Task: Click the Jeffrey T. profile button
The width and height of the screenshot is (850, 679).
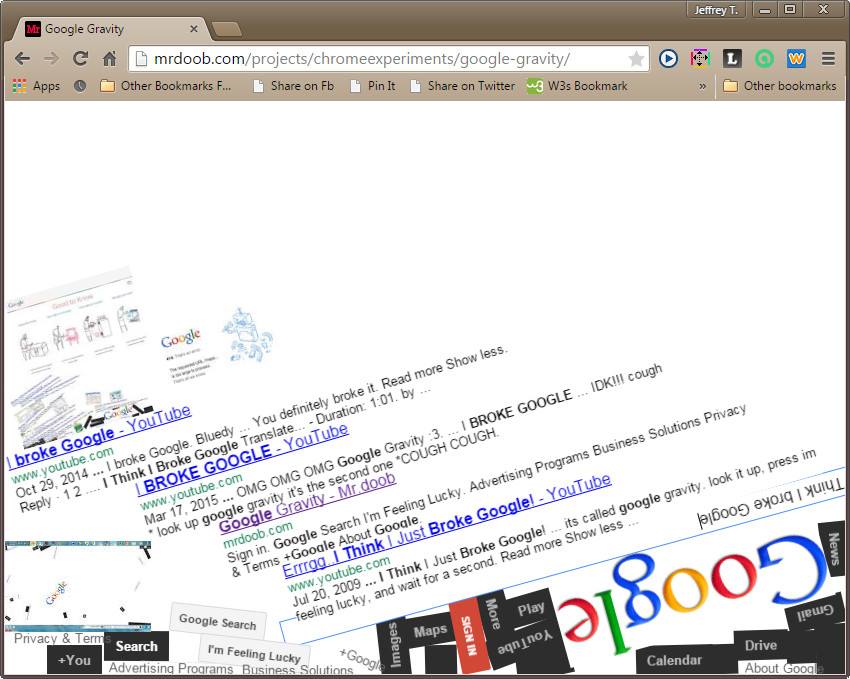Action: [716, 10]
